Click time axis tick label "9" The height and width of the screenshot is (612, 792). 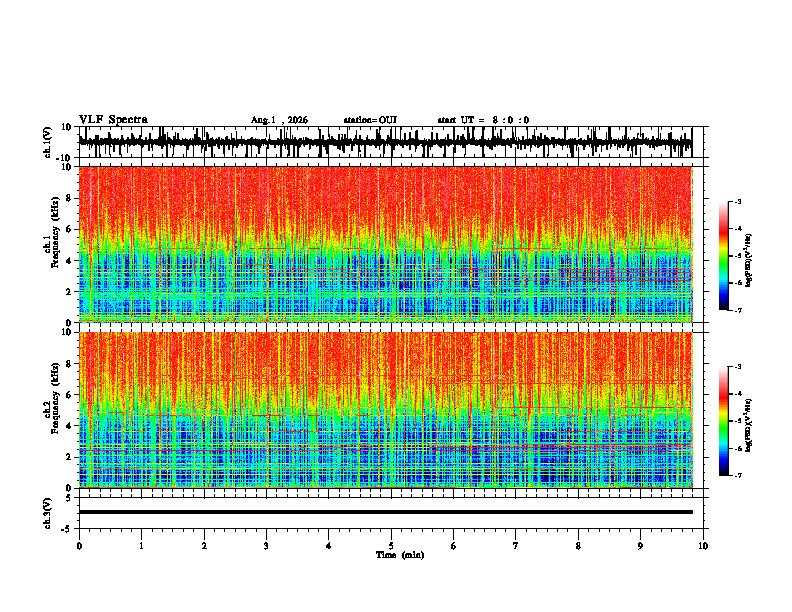click(x=640, y=546)
